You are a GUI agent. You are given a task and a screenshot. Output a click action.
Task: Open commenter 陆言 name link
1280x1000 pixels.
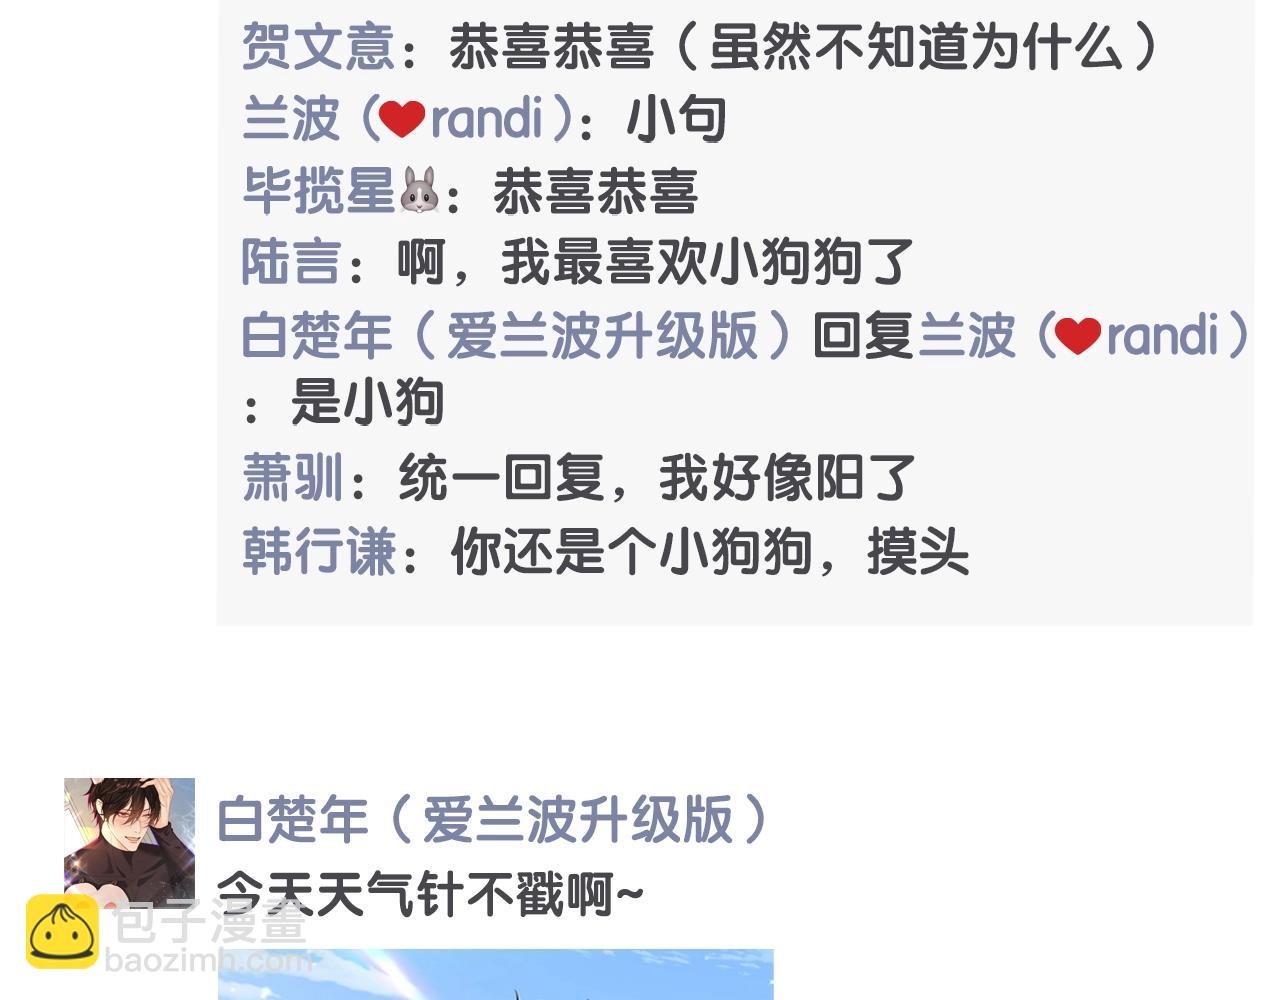pos(292,262)
